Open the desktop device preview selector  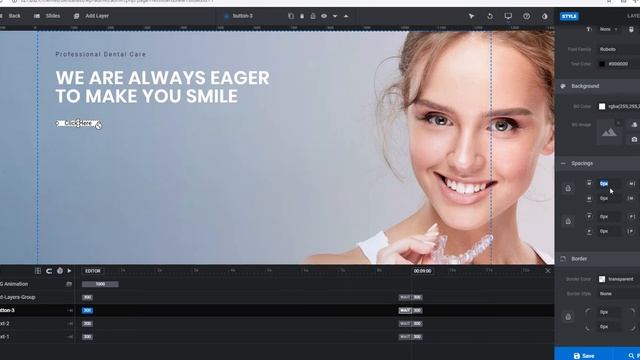click(x=508, y=16)
